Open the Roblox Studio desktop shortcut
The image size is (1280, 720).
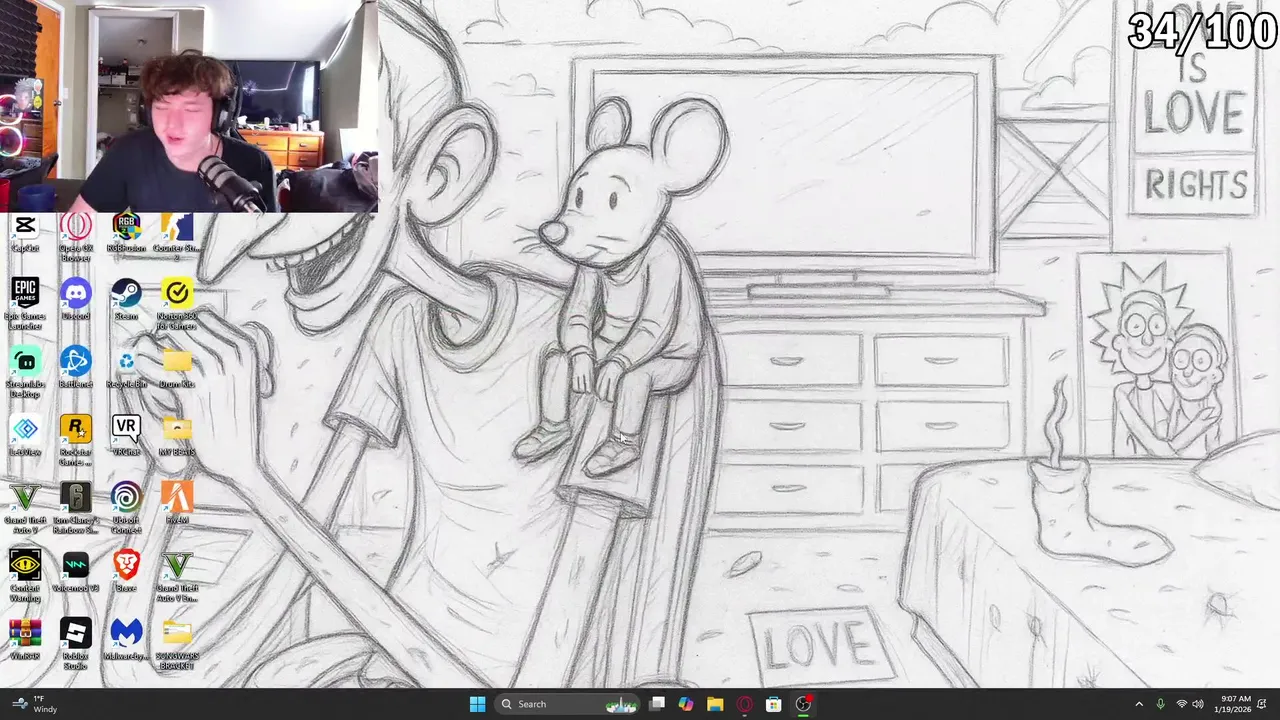pyautogui.click(x=76, y=644)
